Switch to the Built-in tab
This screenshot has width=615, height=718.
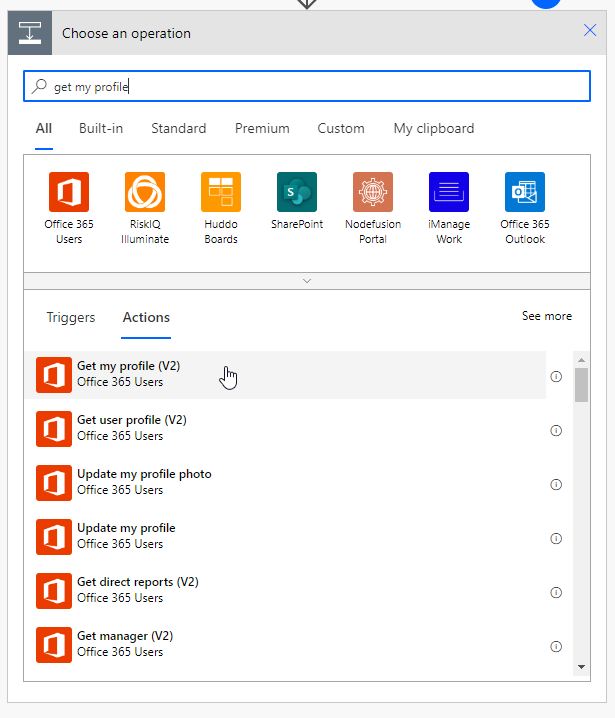point(101,129)
